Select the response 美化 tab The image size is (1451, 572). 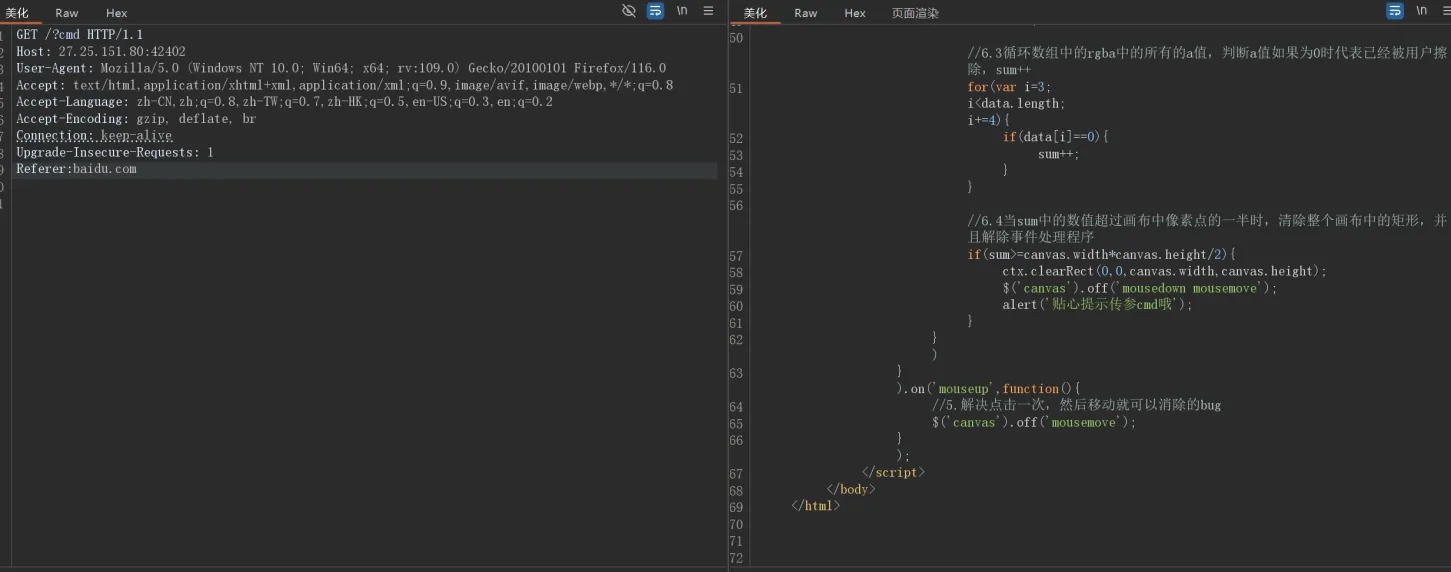(x=755, y=13)
